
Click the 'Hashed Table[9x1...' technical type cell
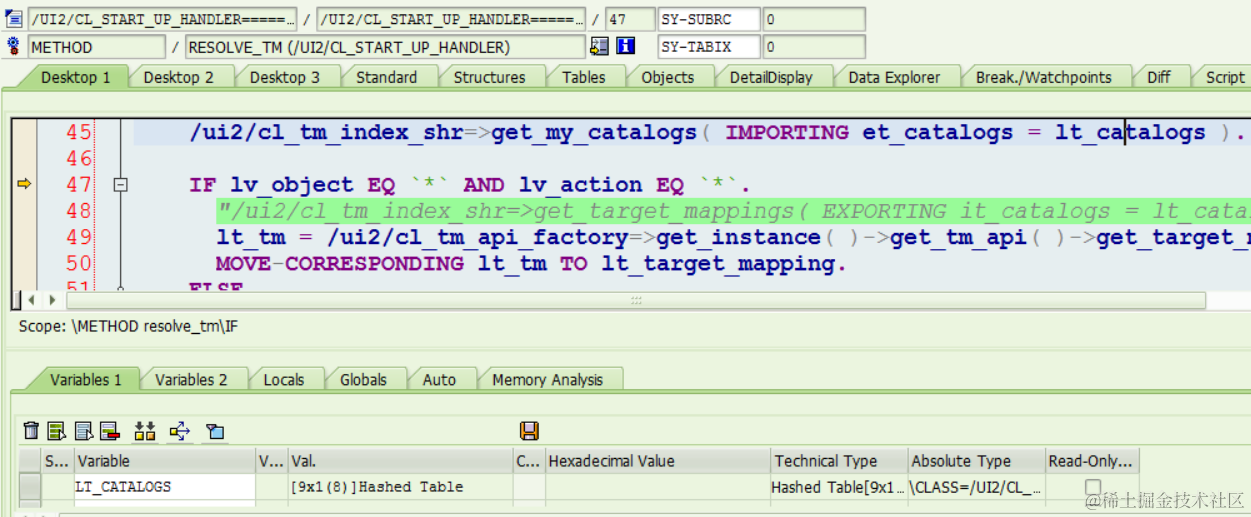838,487
